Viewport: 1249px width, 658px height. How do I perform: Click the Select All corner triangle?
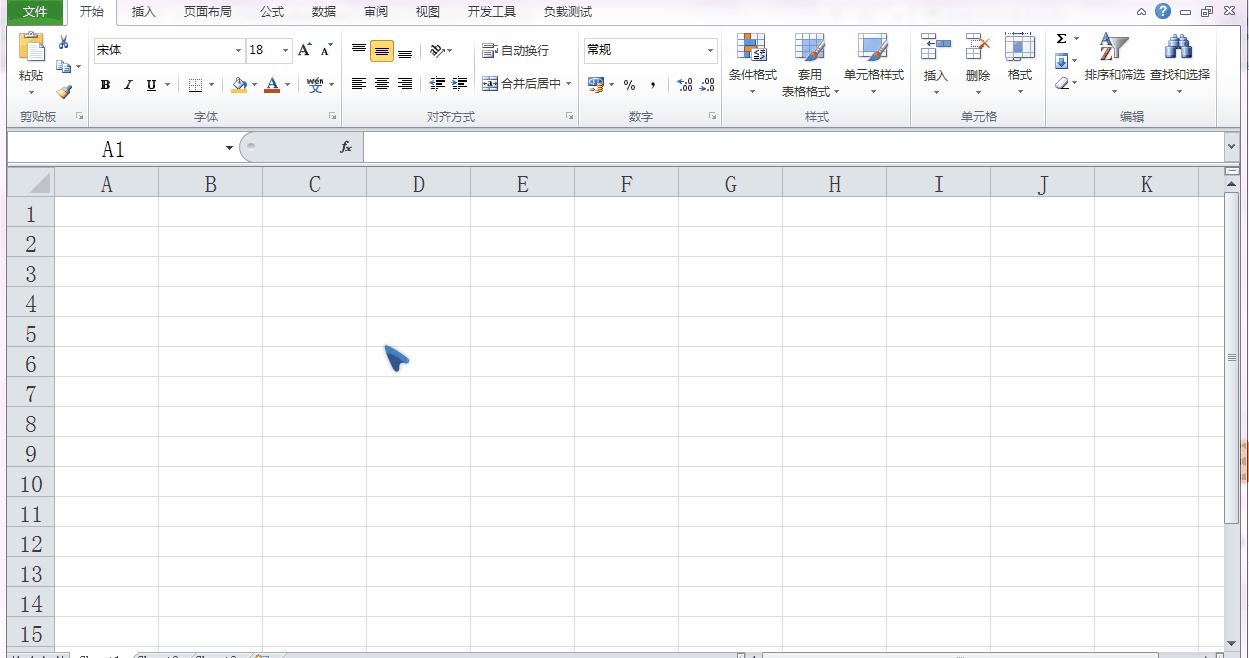pos(31,182)
